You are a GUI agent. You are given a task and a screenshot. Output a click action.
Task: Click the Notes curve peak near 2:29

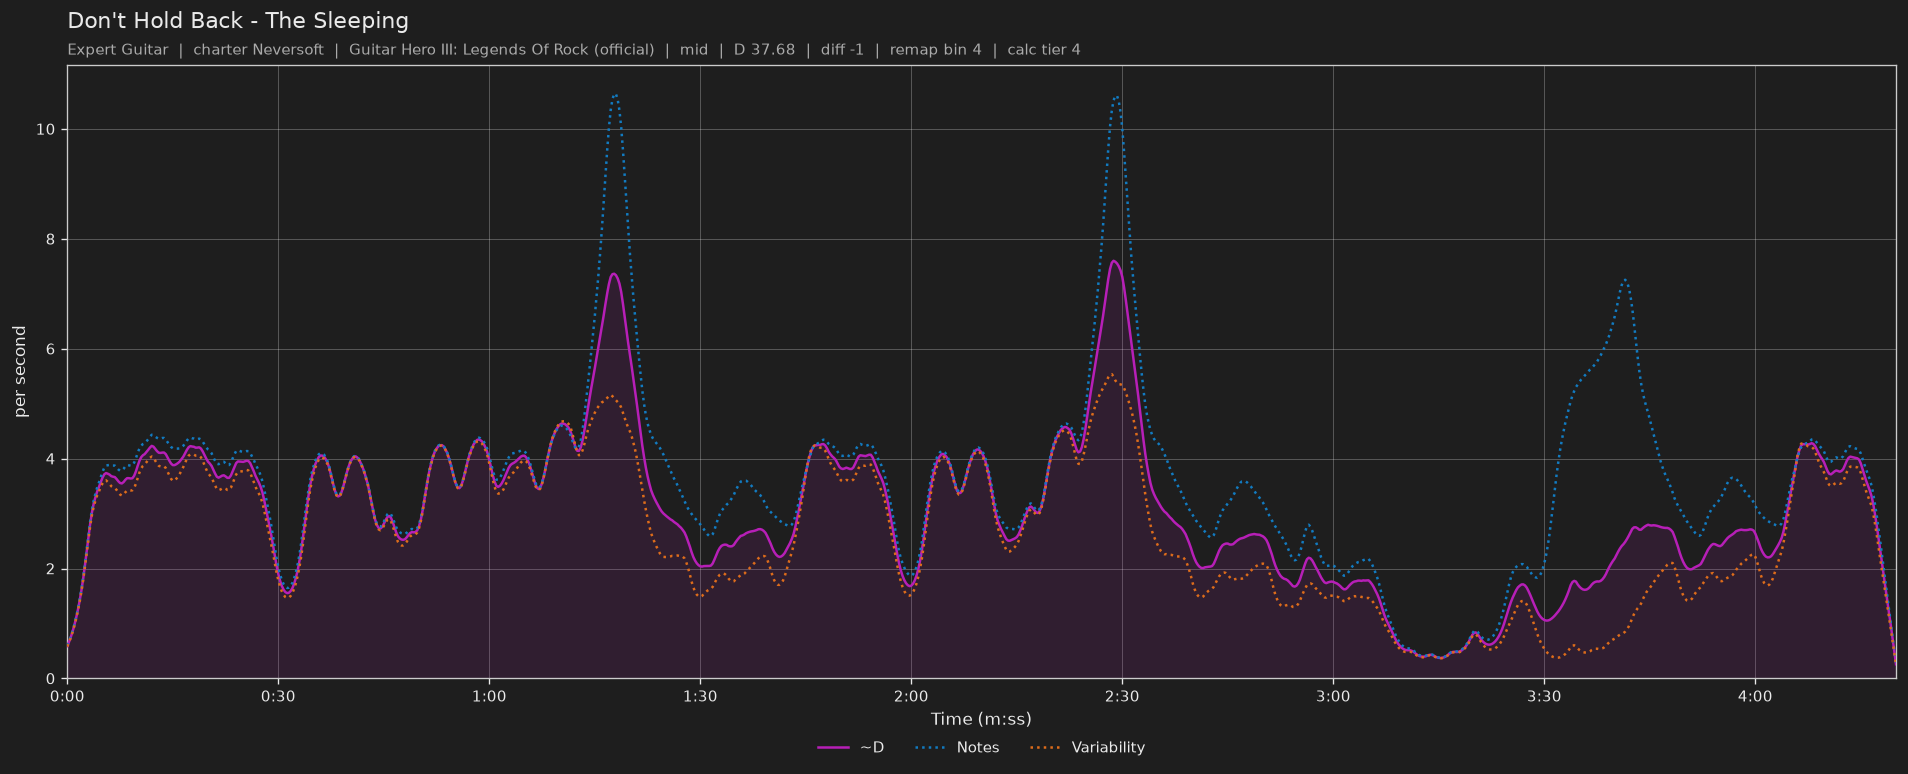pos(1115,96)
